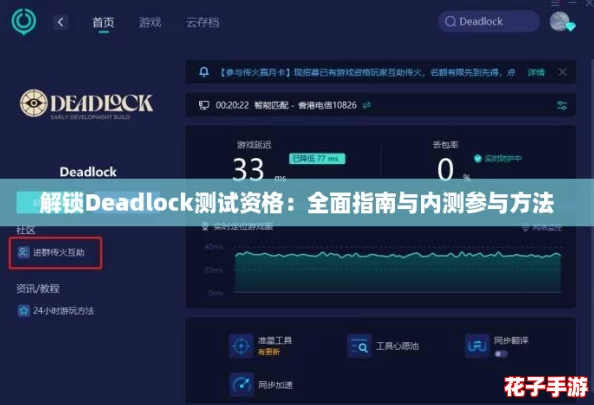
Task: Click the star icon beside 24小时游玩方法
Action: click(23, 311)
